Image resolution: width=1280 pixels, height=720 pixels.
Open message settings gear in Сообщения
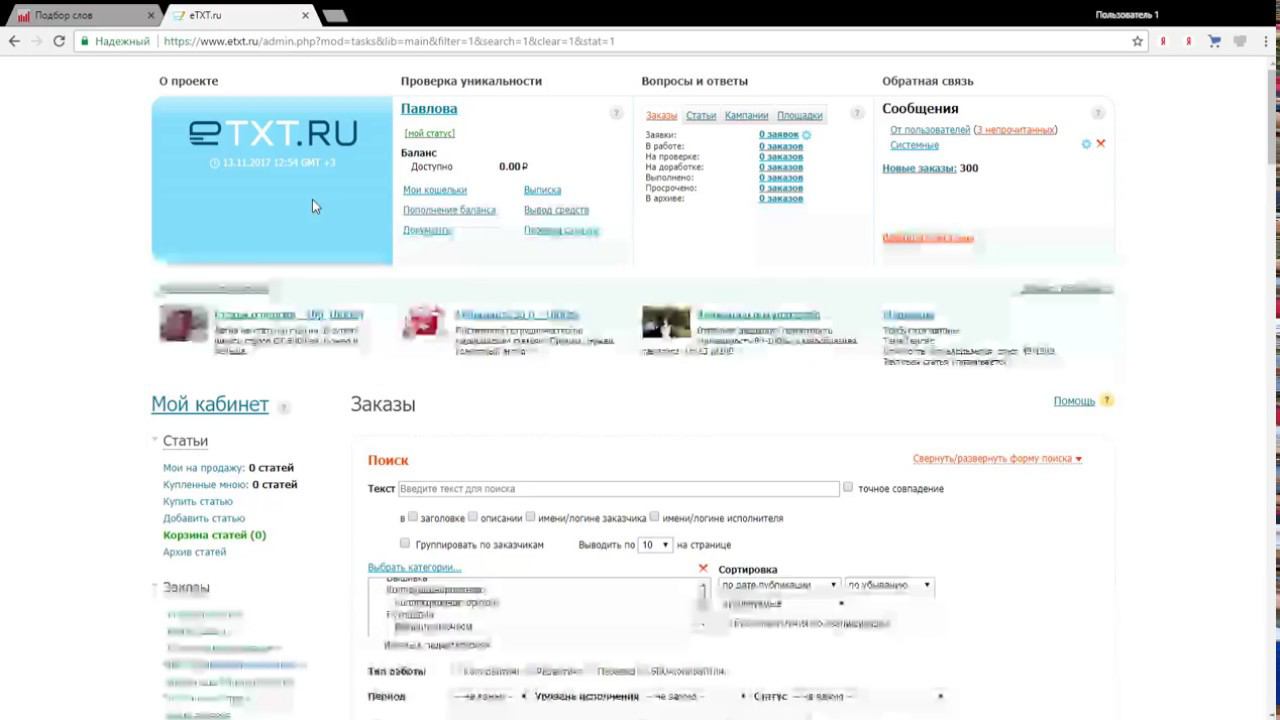pyautogui.click(x=1086, y=144)
